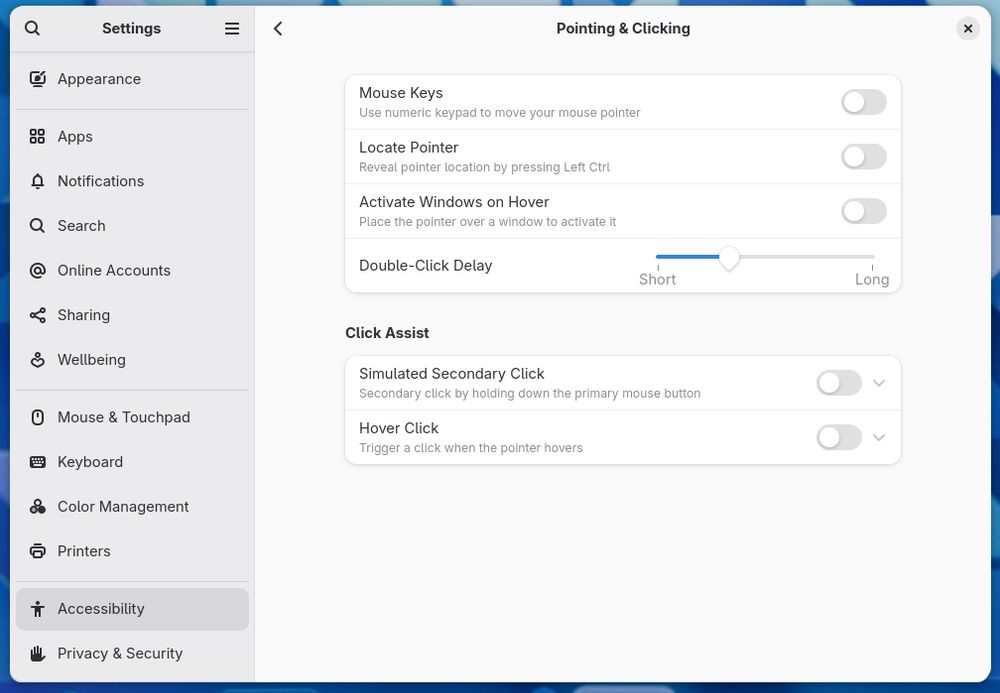Open Appearance settings panel
This screenshot has width=1000, height=693.
tap(132, 79)
